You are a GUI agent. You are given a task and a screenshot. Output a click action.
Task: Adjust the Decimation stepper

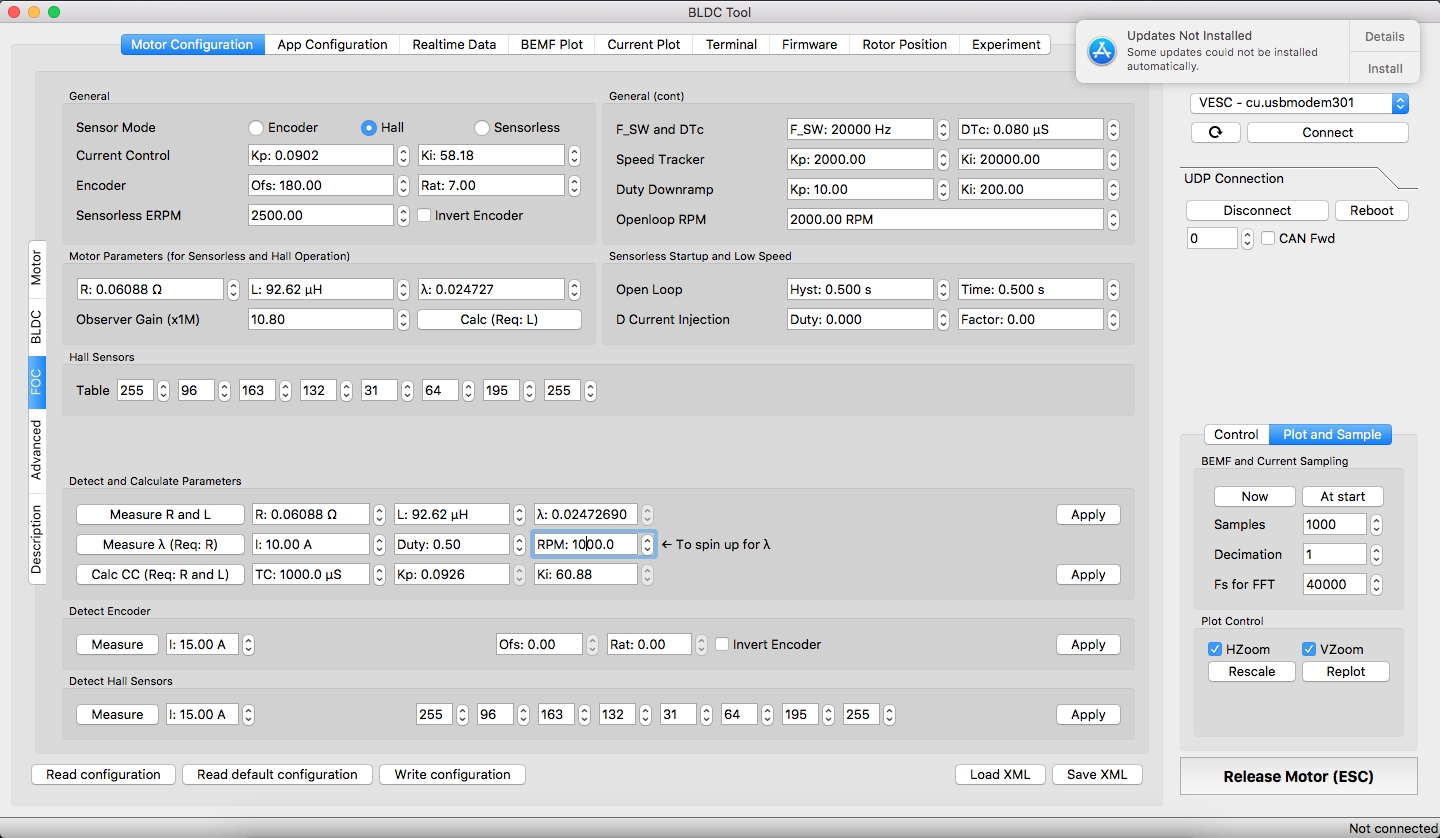1376,555
